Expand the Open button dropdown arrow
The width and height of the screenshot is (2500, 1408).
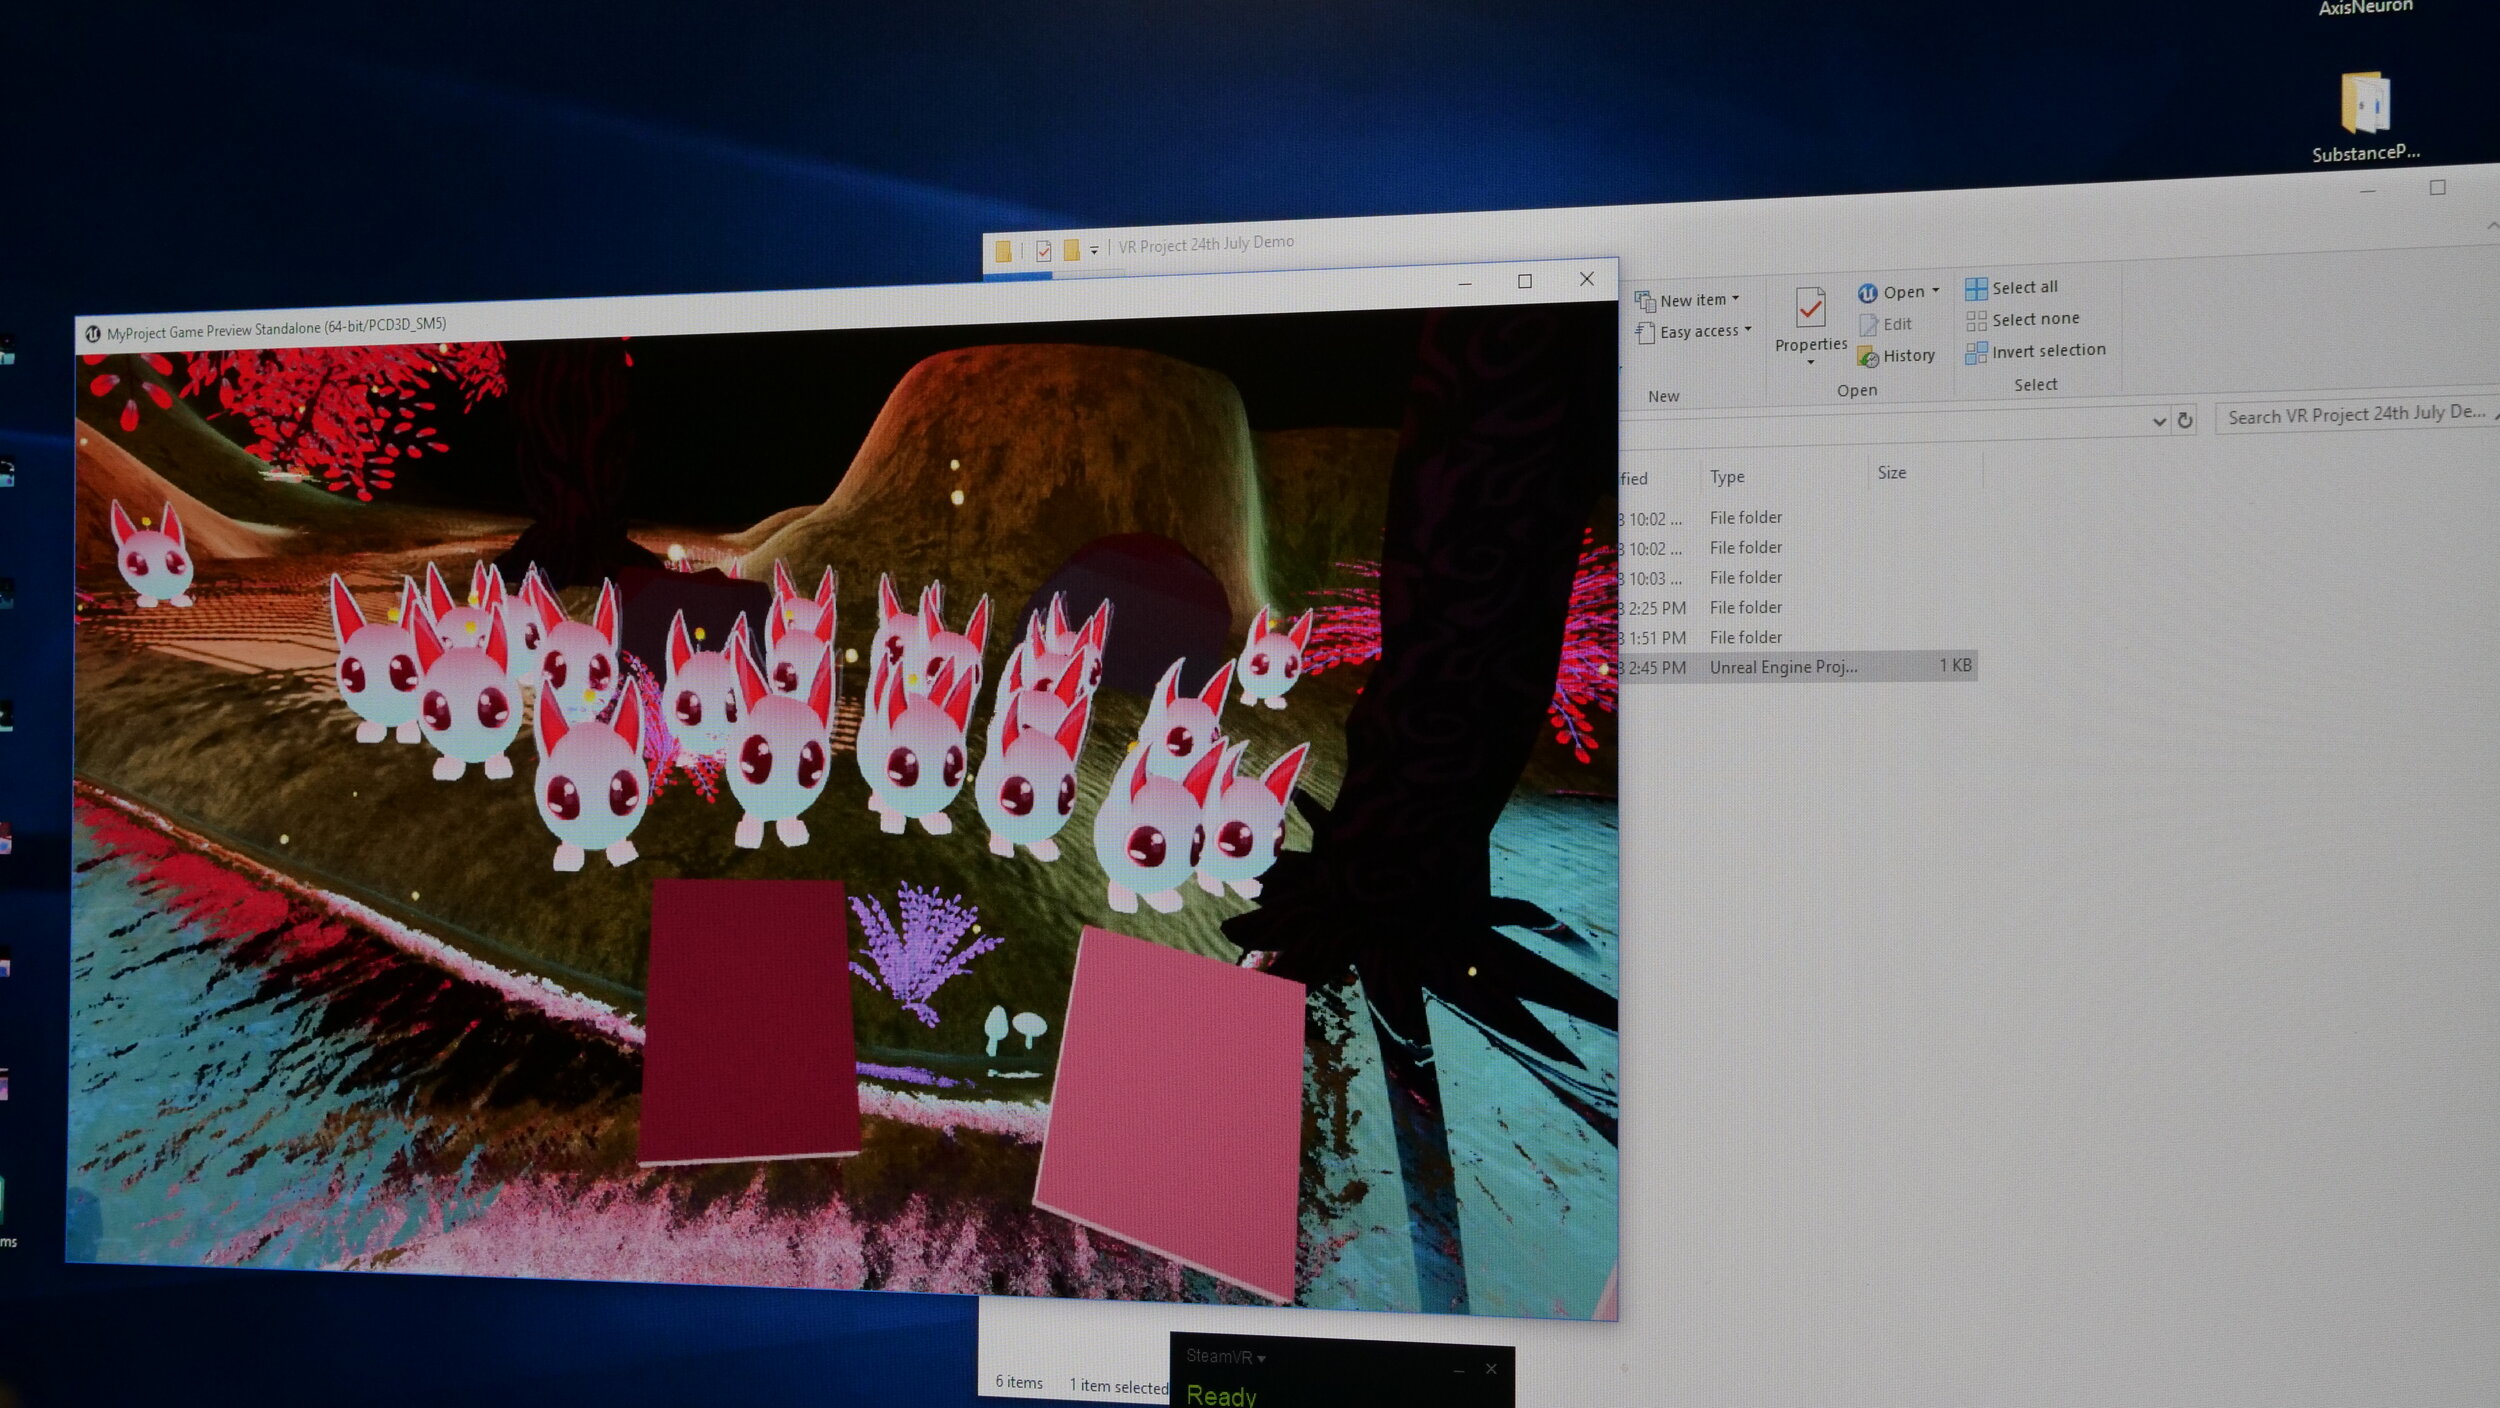tap(1936, 290)
